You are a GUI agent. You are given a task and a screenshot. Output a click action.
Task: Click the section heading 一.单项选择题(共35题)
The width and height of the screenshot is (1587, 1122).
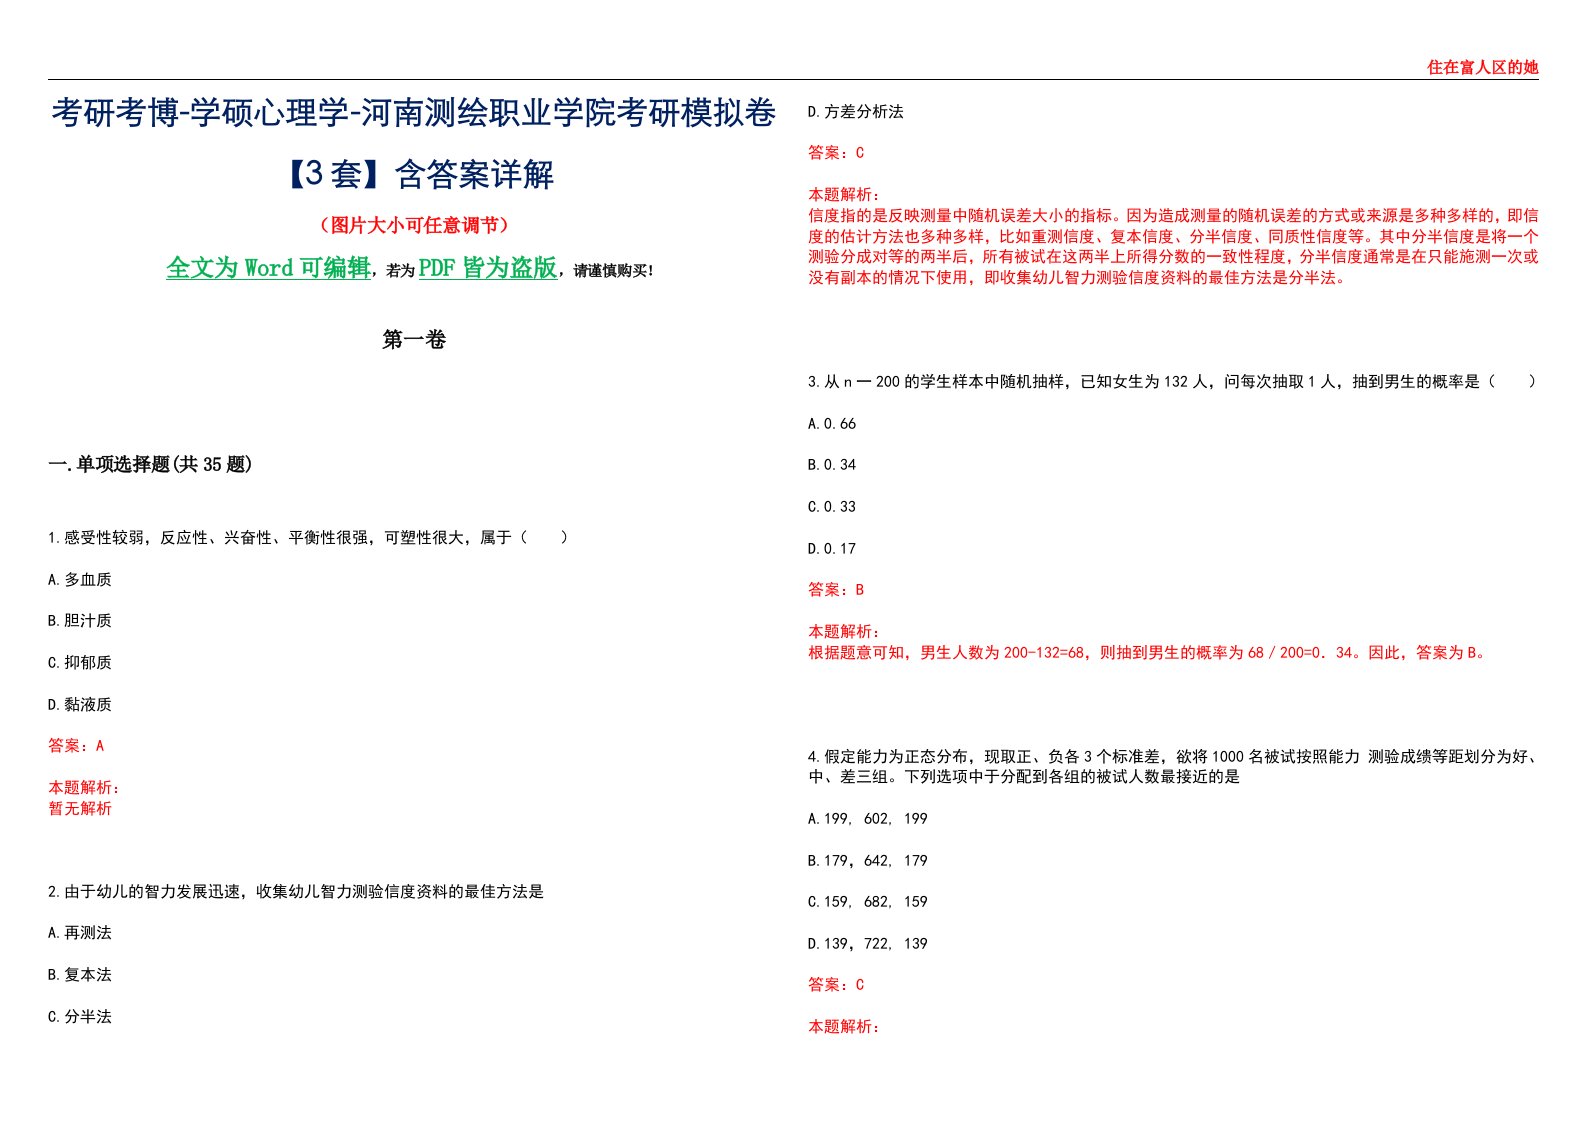pos(150,464)
